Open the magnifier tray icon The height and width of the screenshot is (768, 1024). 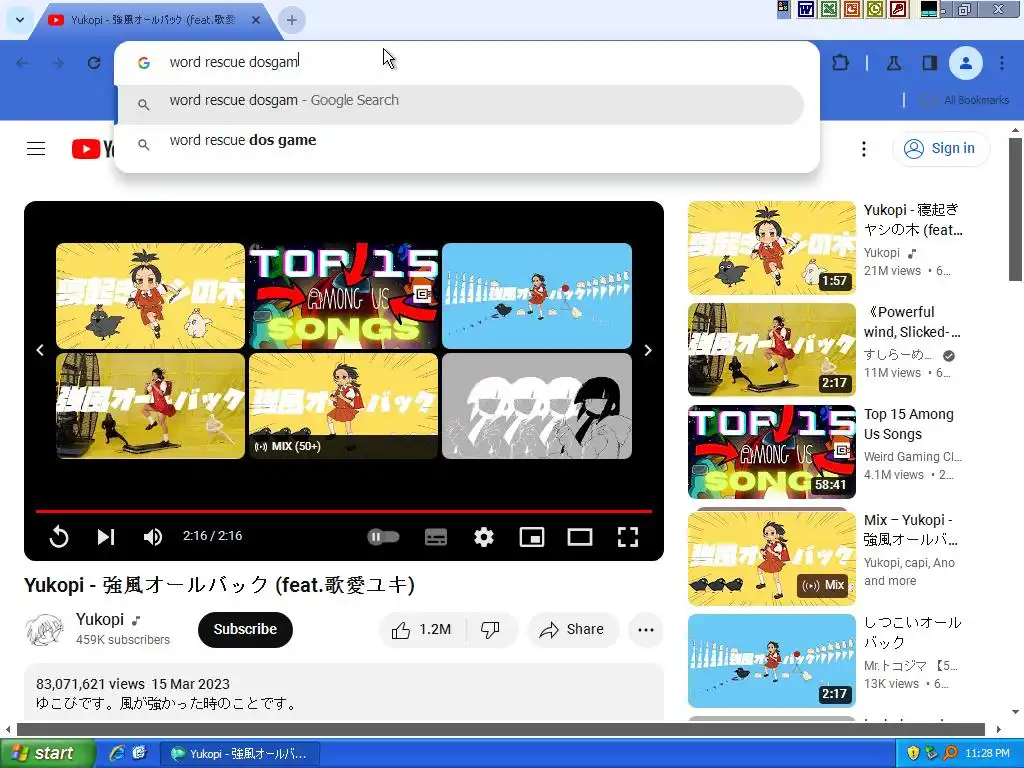[x=950, y=754]
